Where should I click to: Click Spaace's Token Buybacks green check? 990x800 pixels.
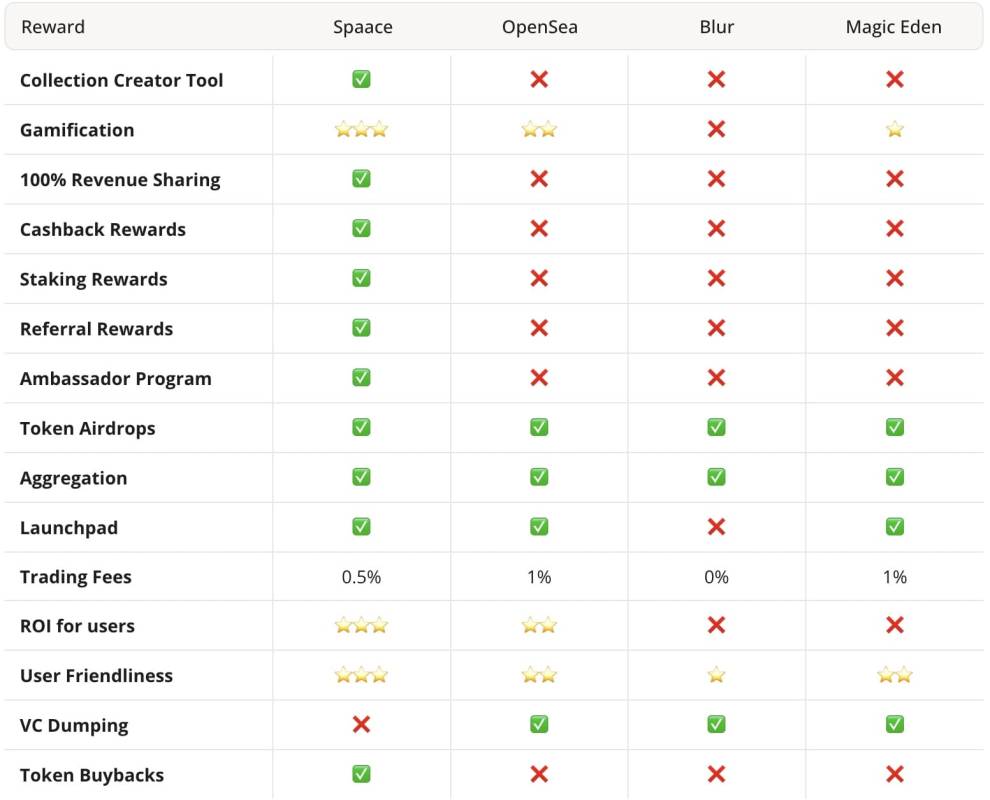pyautogui.click(x=362, y=775)
